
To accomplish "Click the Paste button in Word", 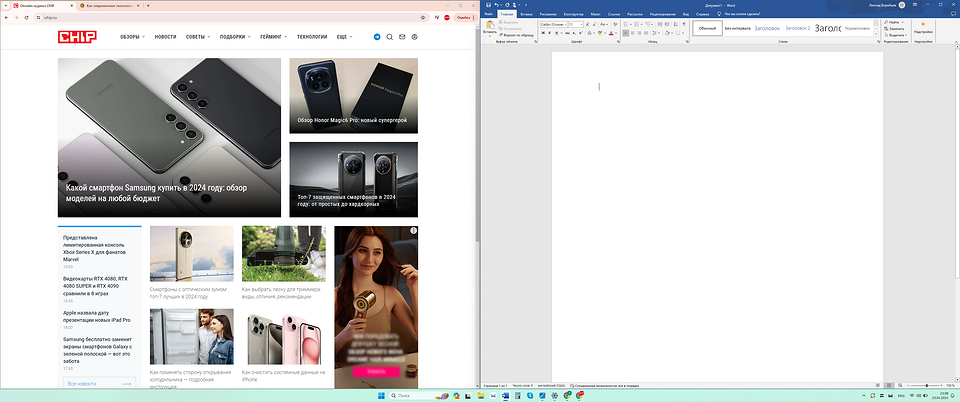I will (490, 27).
